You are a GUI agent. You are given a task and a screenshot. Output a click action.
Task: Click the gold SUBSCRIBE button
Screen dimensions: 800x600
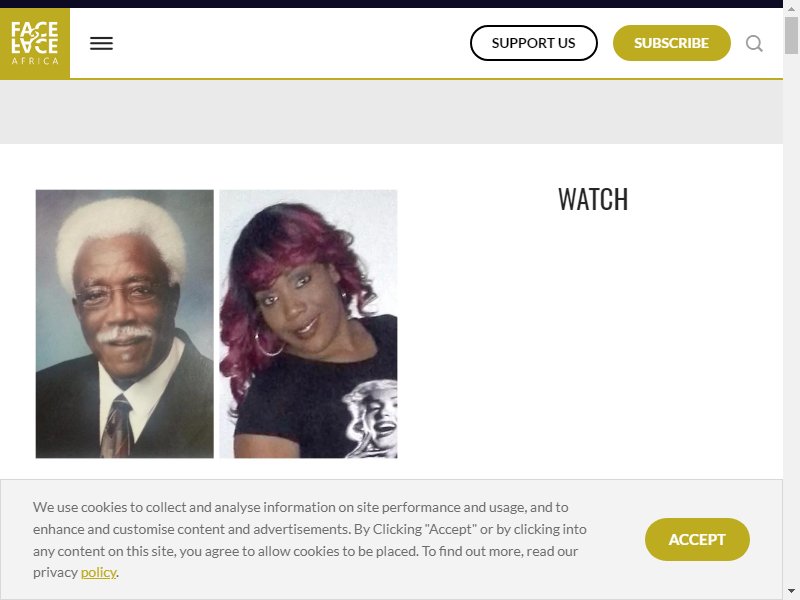click(671, 43)
